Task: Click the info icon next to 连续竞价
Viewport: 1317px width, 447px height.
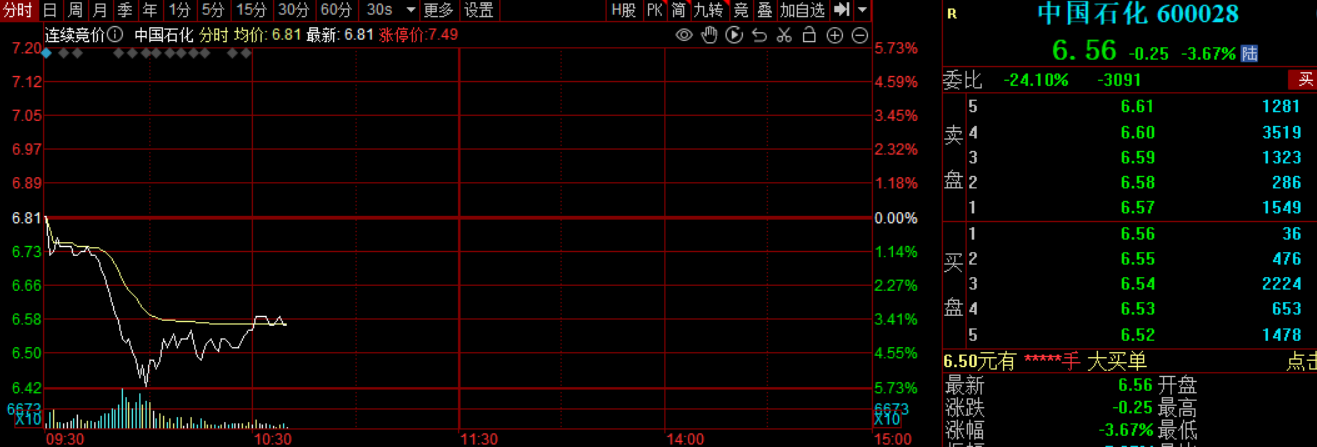Action: pos(116,34)
